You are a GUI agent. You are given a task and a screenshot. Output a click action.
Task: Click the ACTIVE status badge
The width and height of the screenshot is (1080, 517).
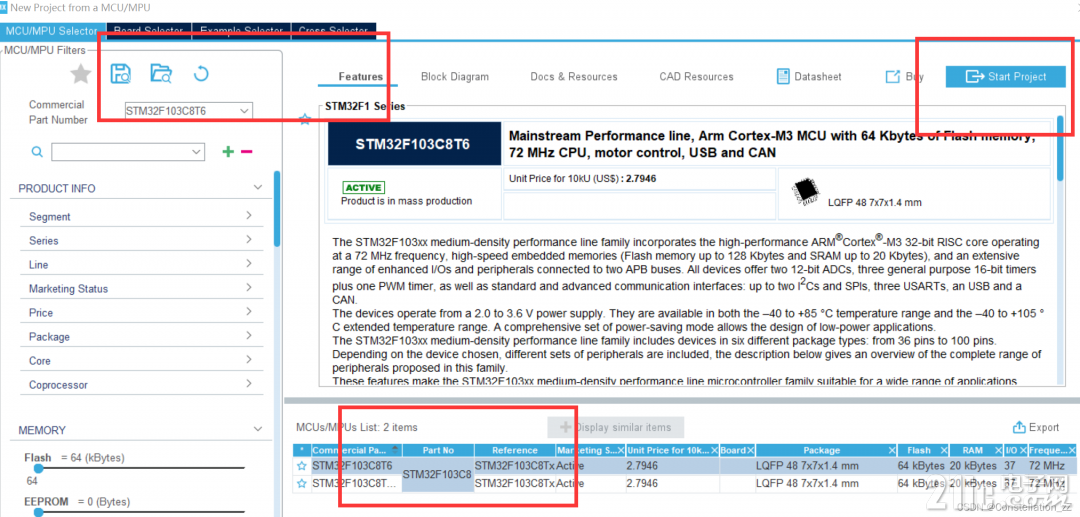(364, 187)
